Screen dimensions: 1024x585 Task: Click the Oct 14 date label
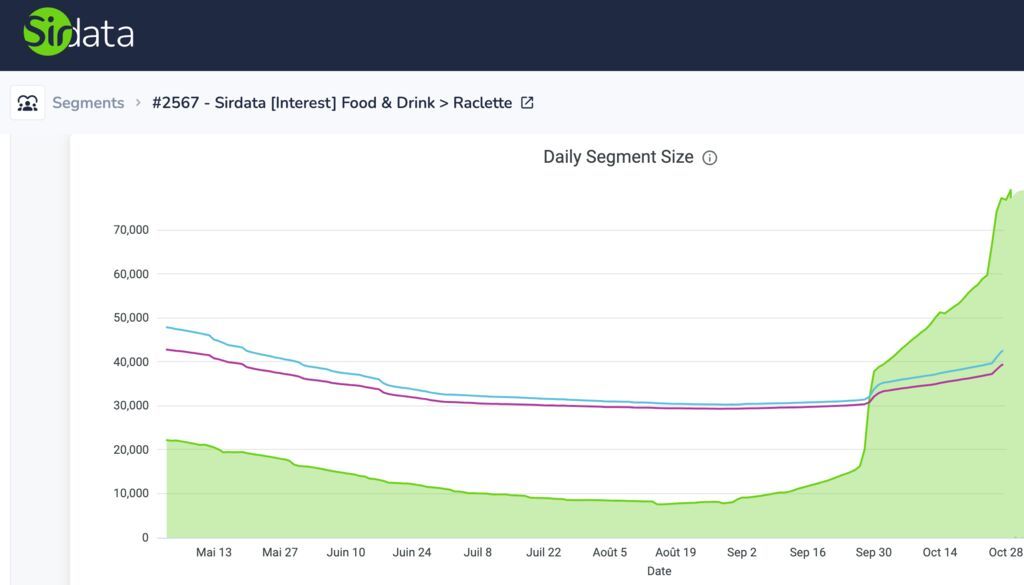coord(939,552)
